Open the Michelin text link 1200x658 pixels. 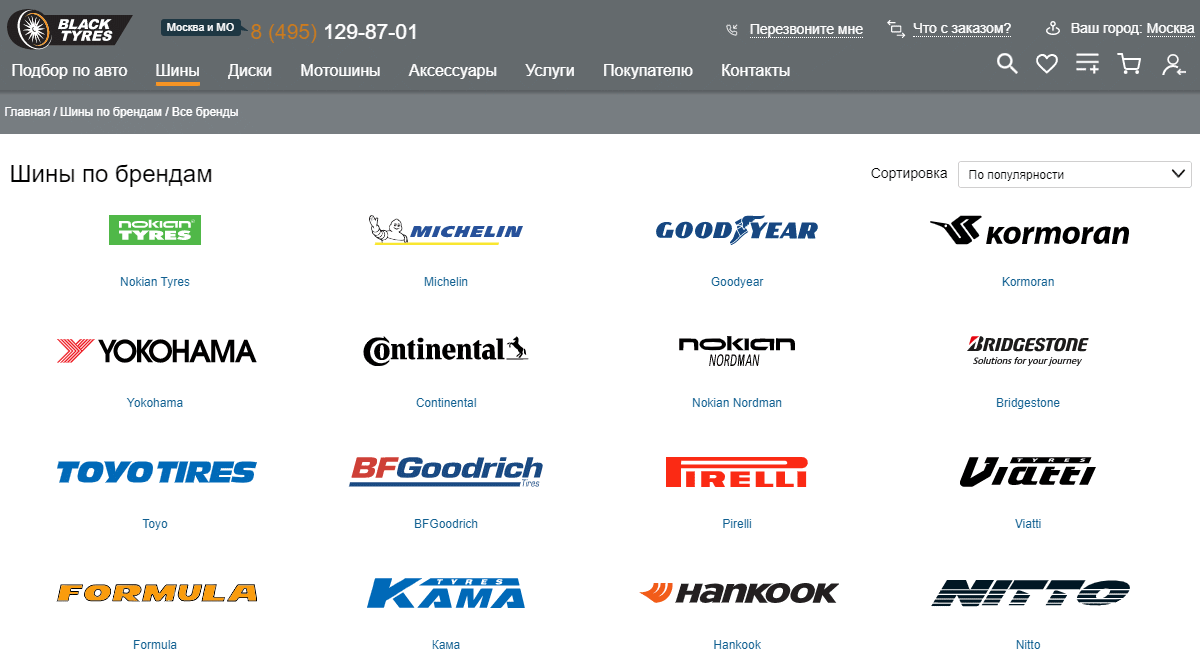(x=446, y=282)
